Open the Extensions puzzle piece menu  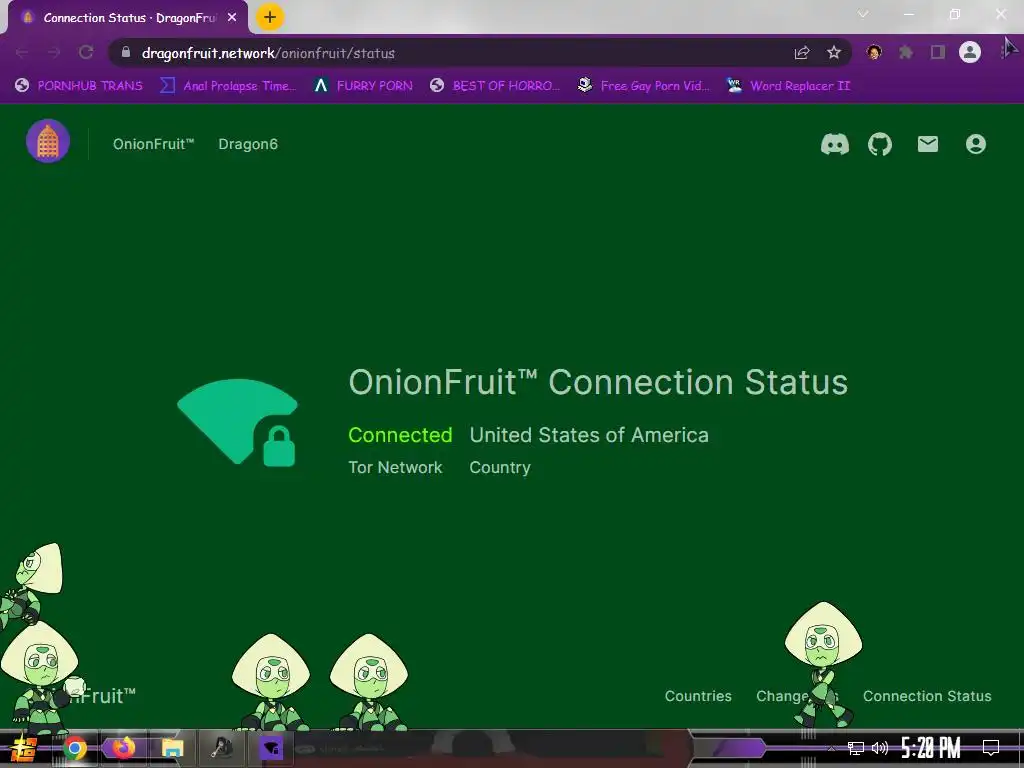coord(906,52)
